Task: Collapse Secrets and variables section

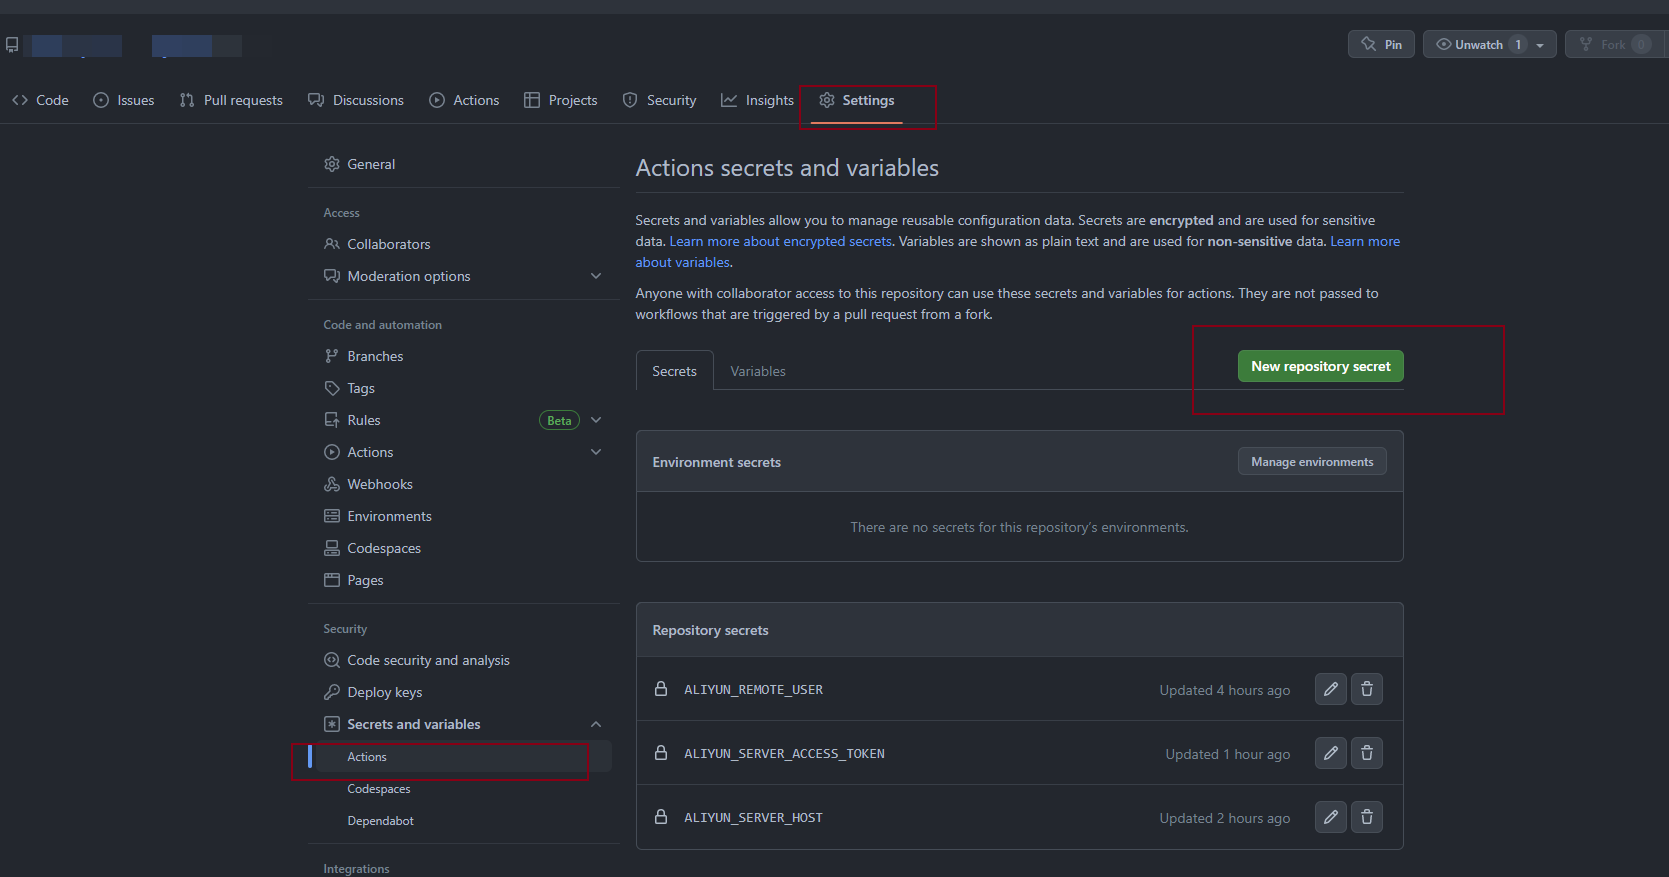Action: coord(596,724)
